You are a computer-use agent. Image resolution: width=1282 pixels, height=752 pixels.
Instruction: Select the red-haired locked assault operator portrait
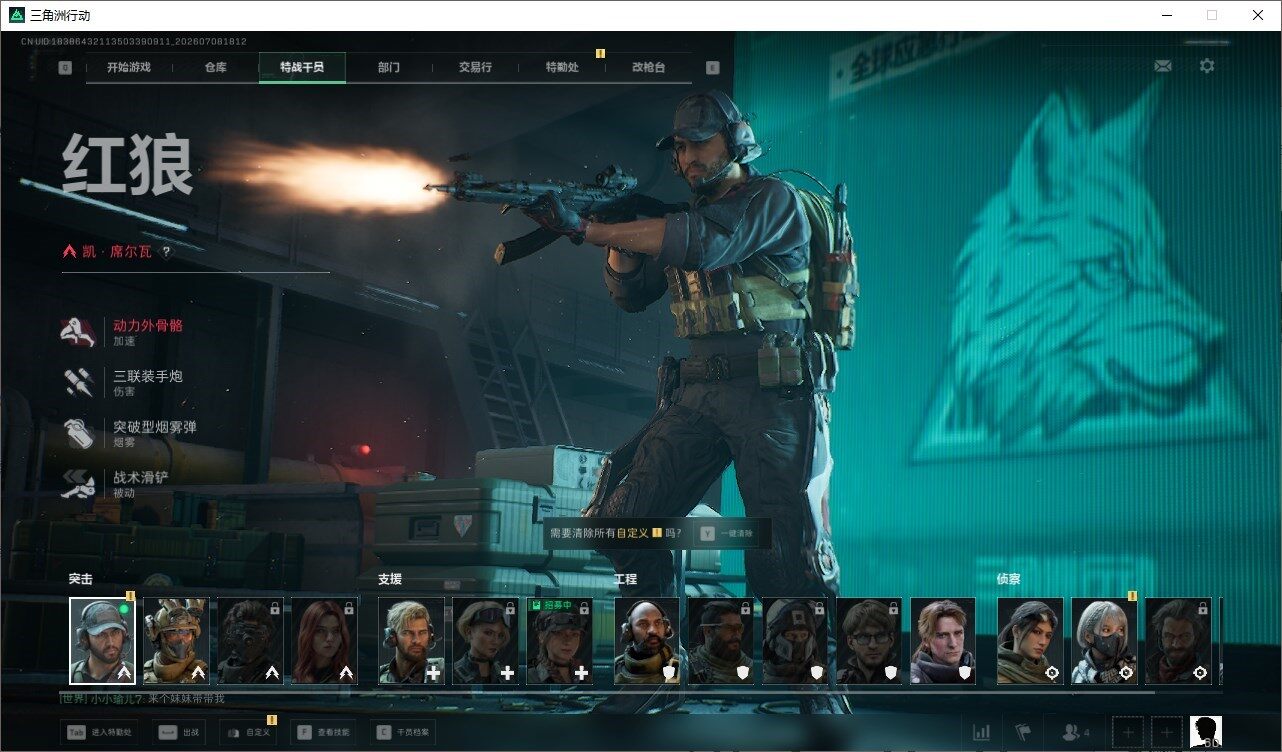point(324,641)
